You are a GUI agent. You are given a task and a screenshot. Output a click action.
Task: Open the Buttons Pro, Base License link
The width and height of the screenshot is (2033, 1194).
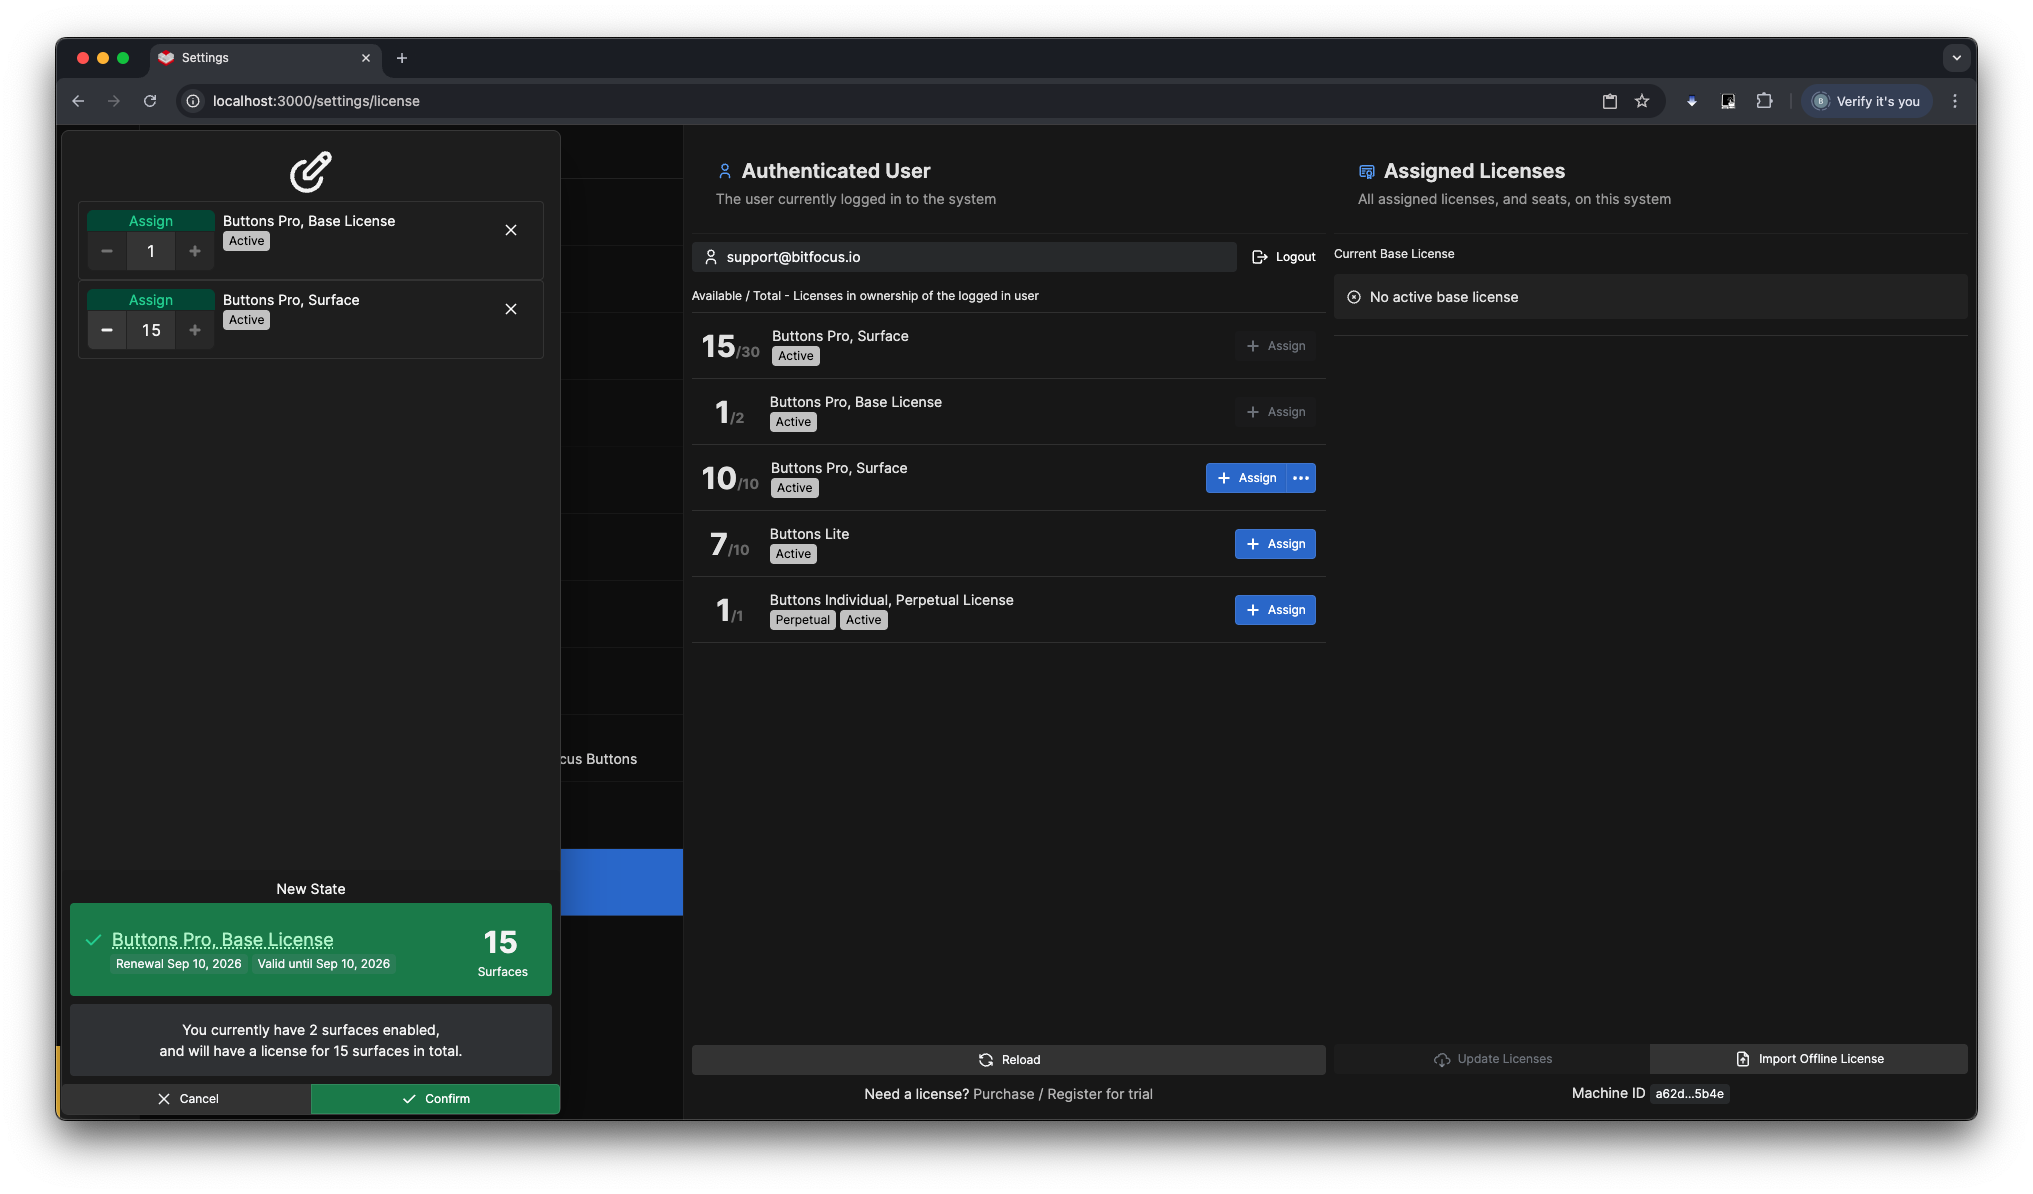(x=223, y=939)
